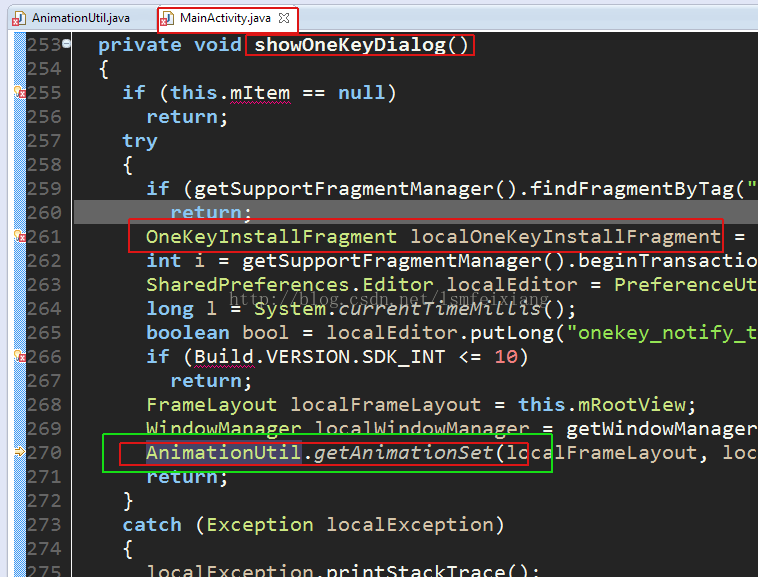Screen dimensions: 758x577
Task: Click the Java file icon on MainActivity.java tab
Action: point(167,19)
